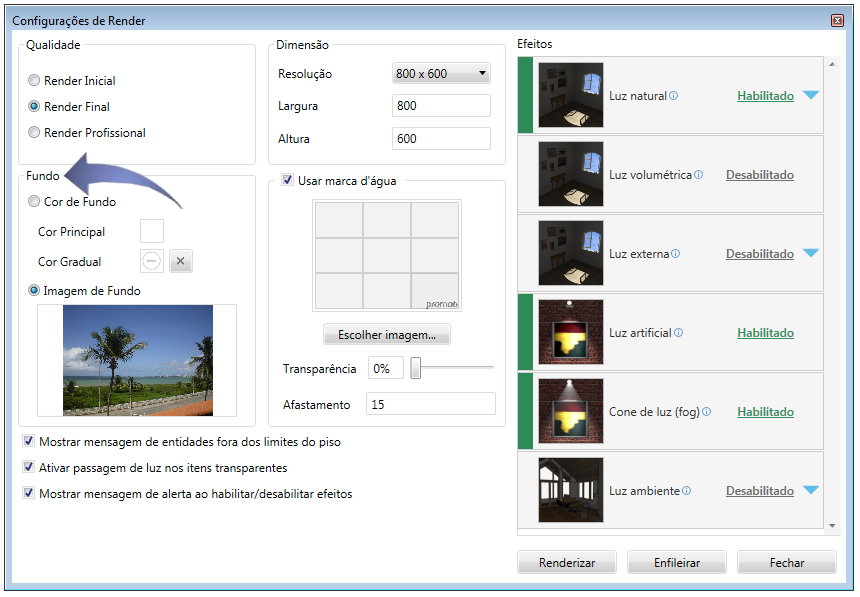Screen dimensions: 860x597
Task: Click the Cone de luz (fog) thumbnail
Action: 570,411
